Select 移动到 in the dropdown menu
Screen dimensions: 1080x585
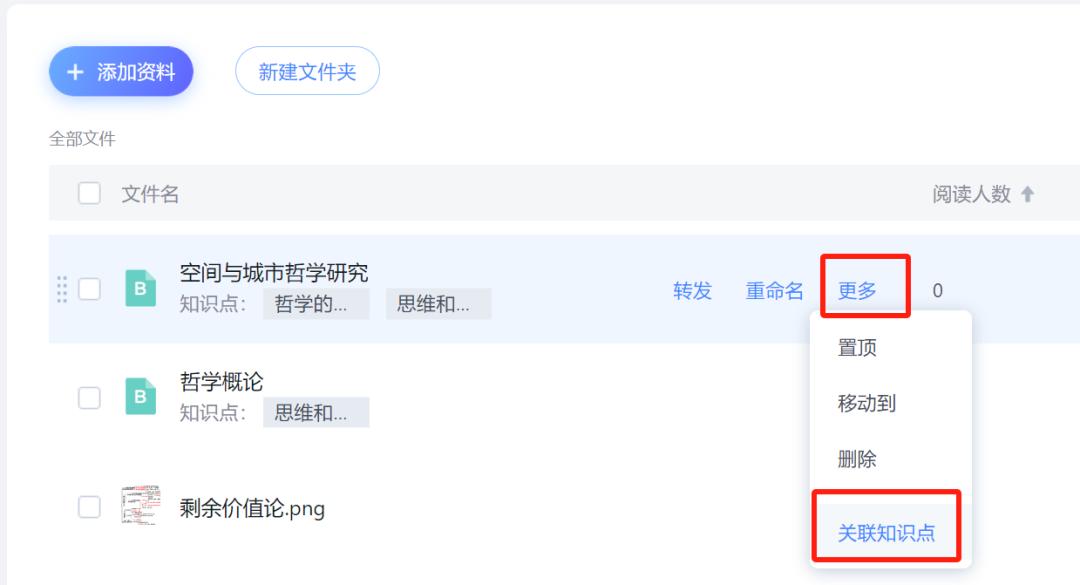(x=866, y=404)
